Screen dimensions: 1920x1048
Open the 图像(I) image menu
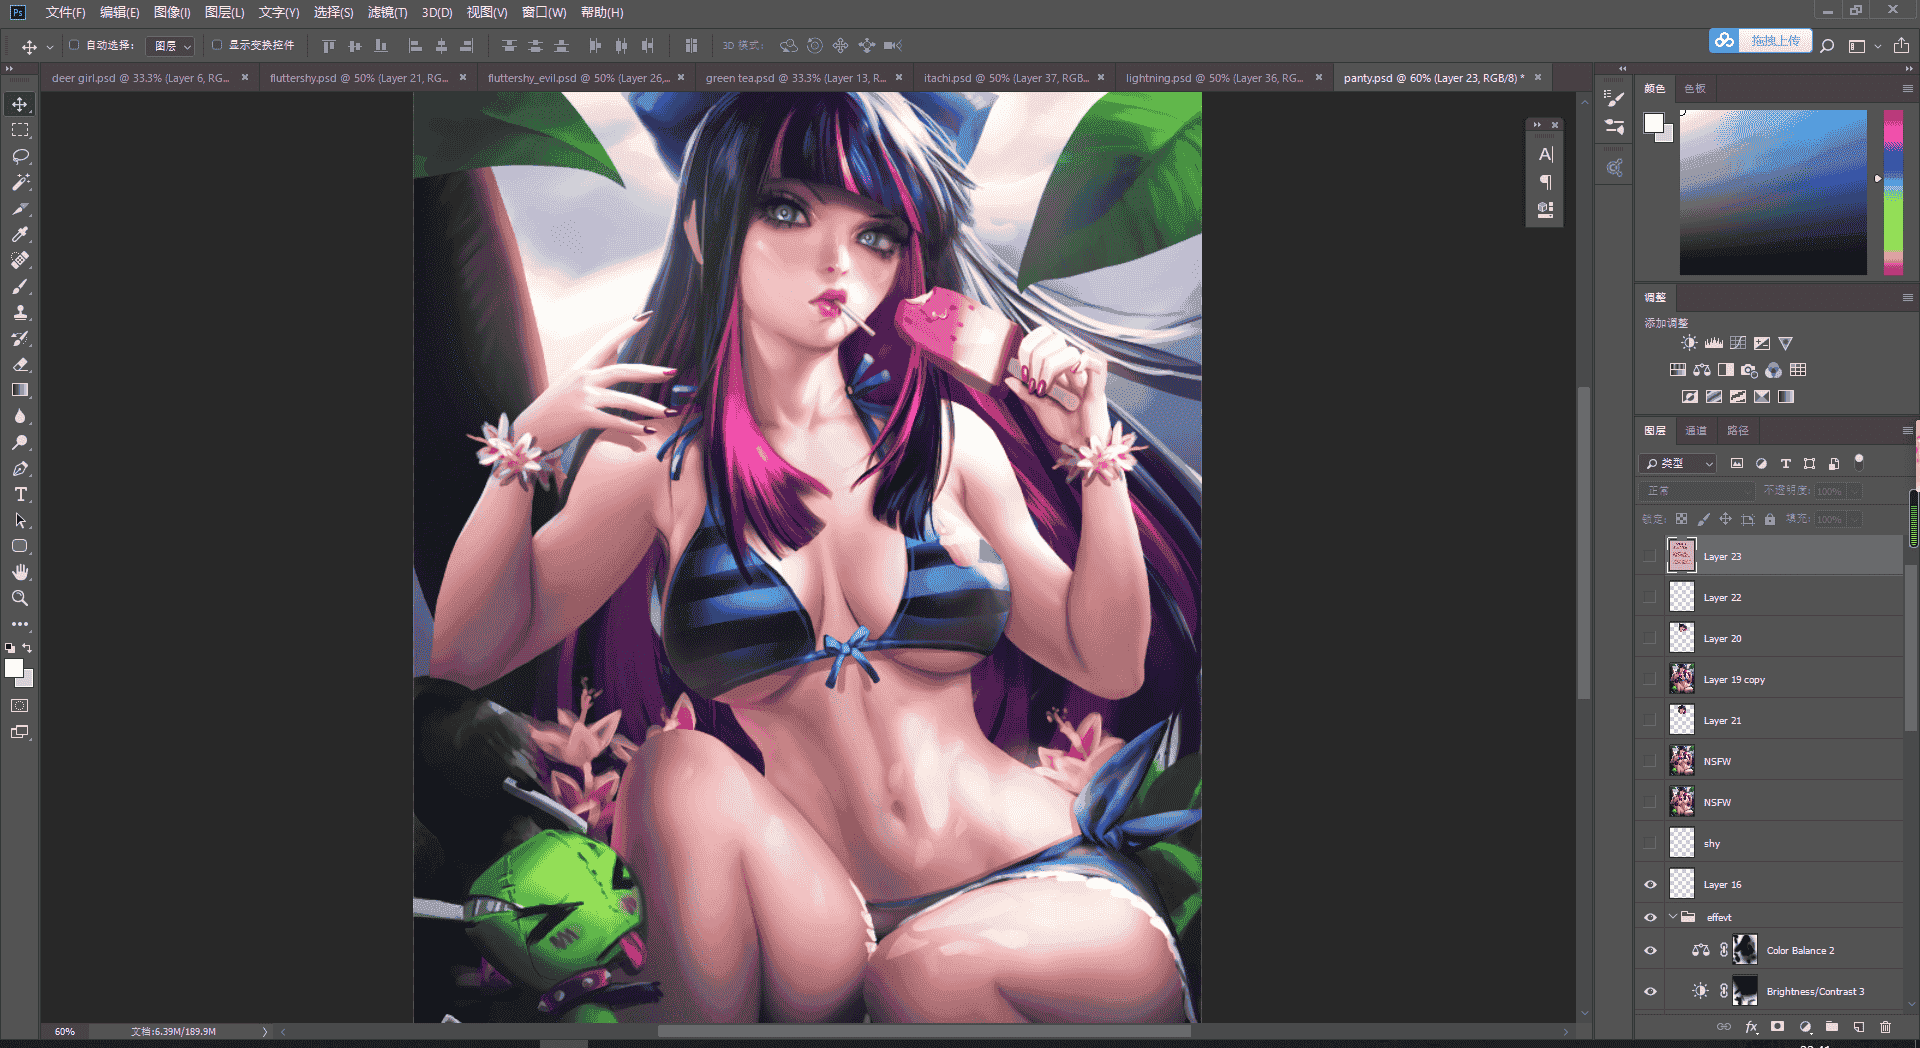tap(172, 12)
